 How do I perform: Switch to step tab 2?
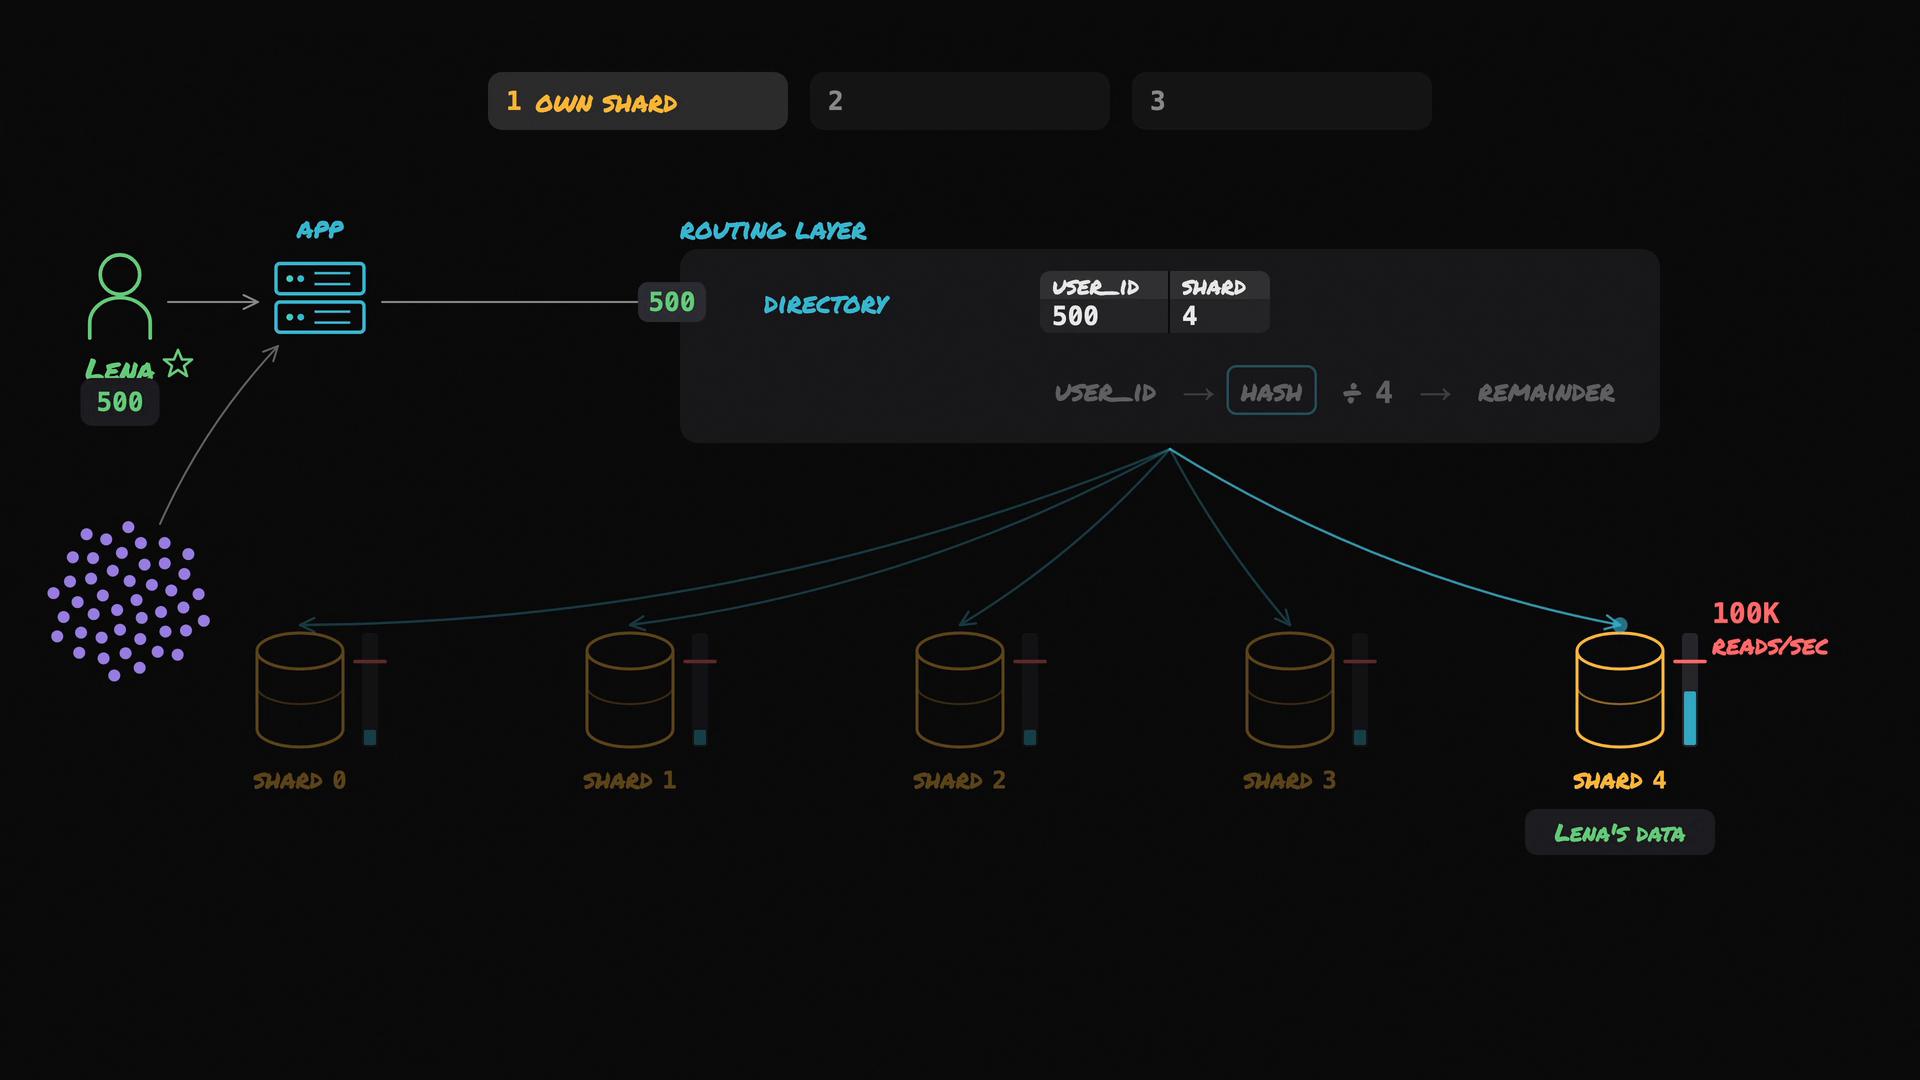pos(959,101)
